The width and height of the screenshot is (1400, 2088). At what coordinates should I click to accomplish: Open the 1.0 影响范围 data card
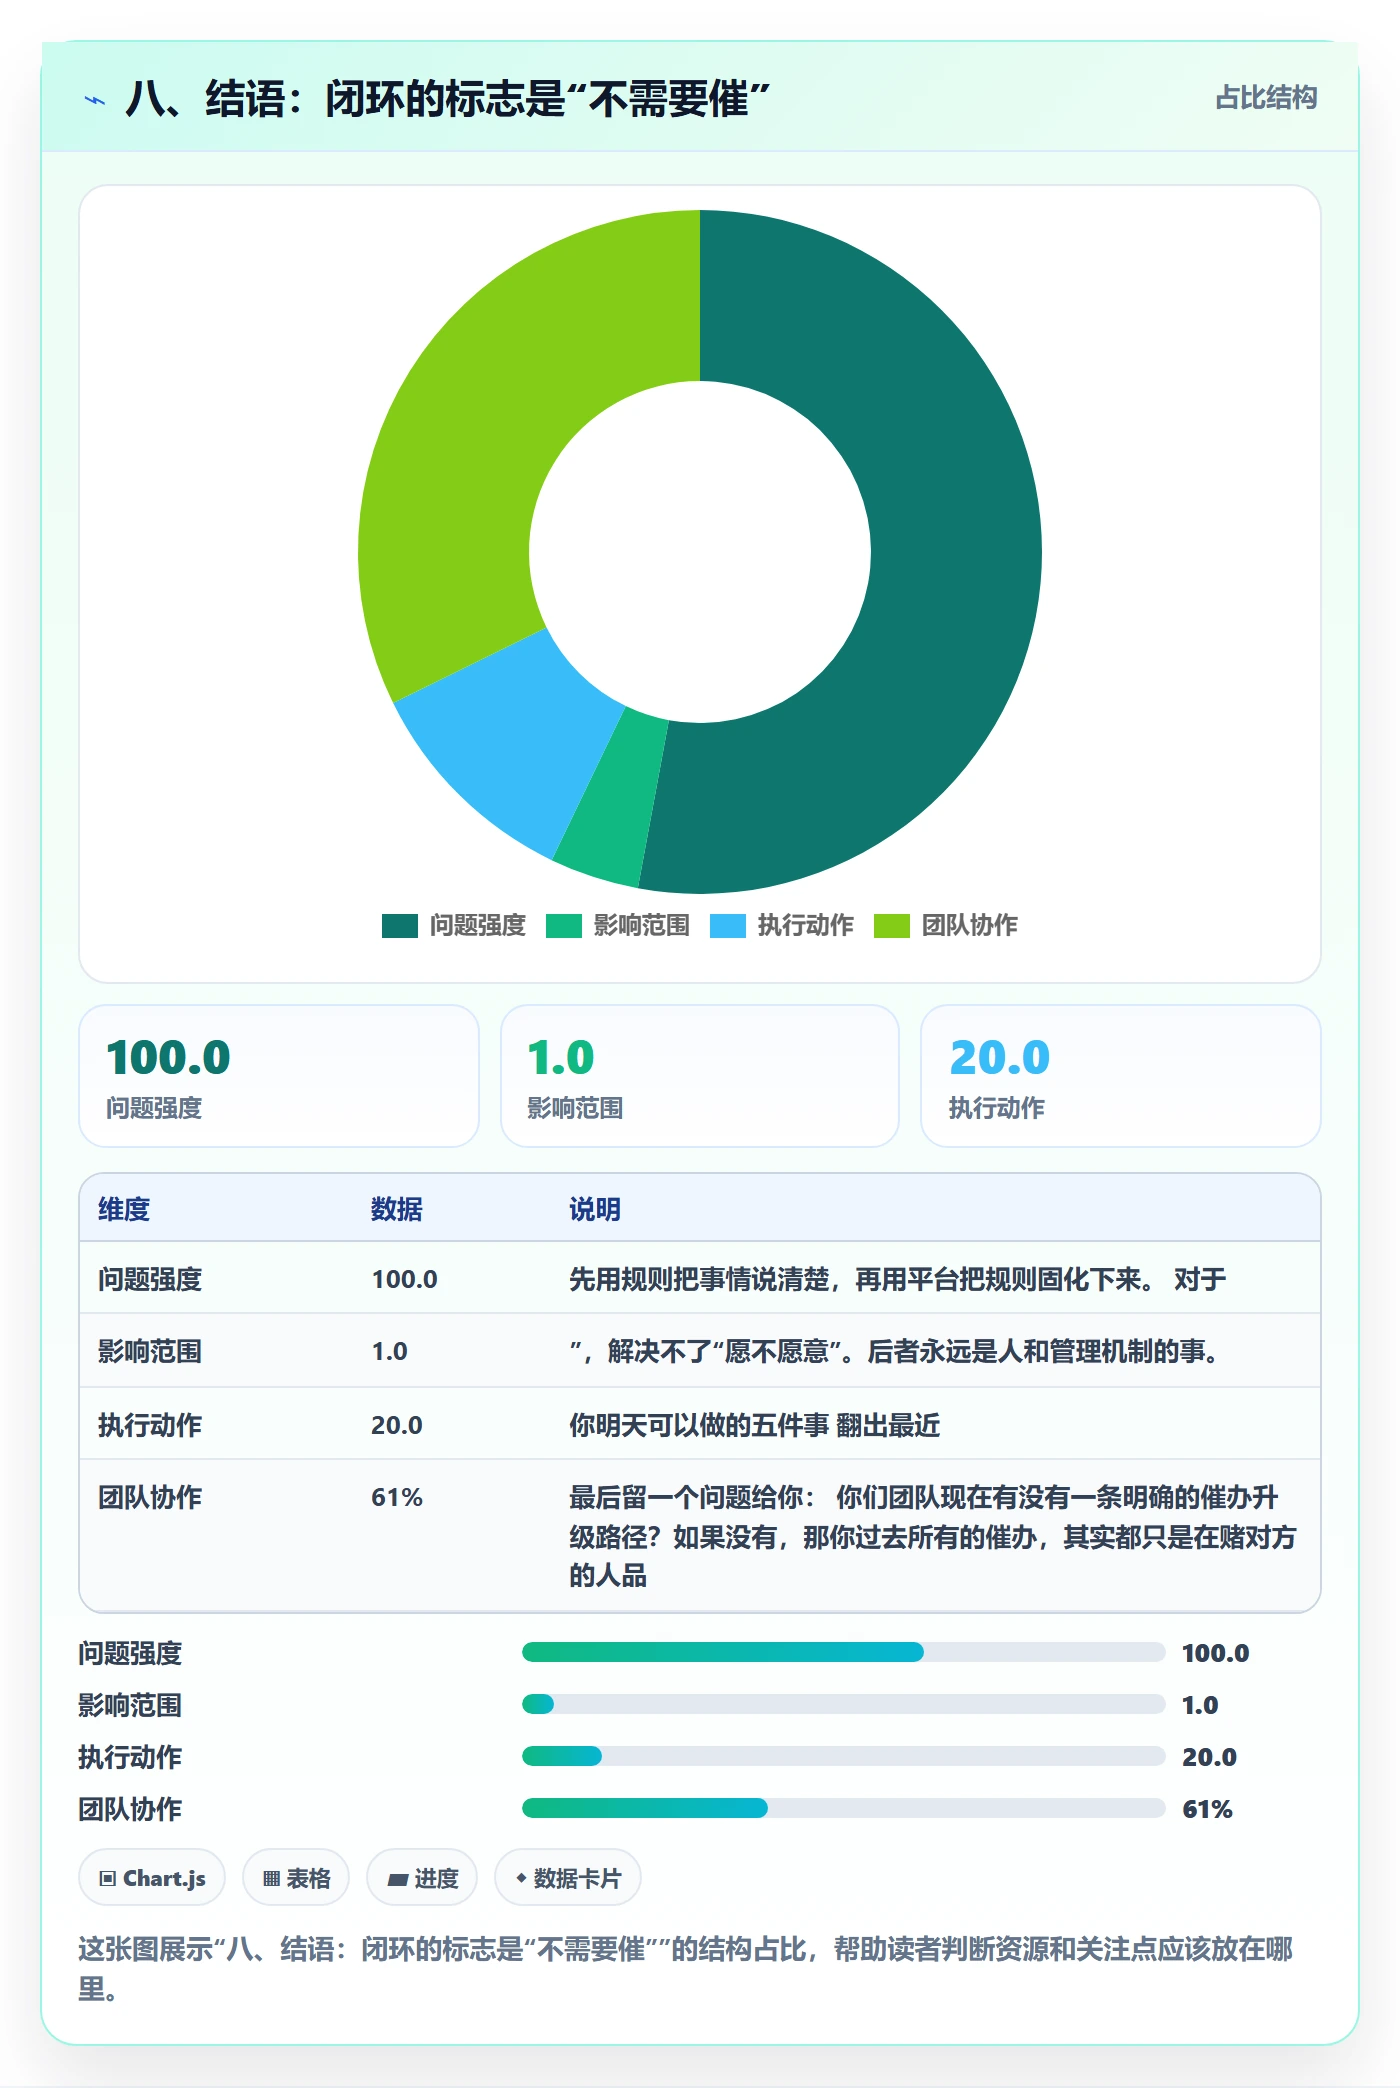pos(700,1076)
